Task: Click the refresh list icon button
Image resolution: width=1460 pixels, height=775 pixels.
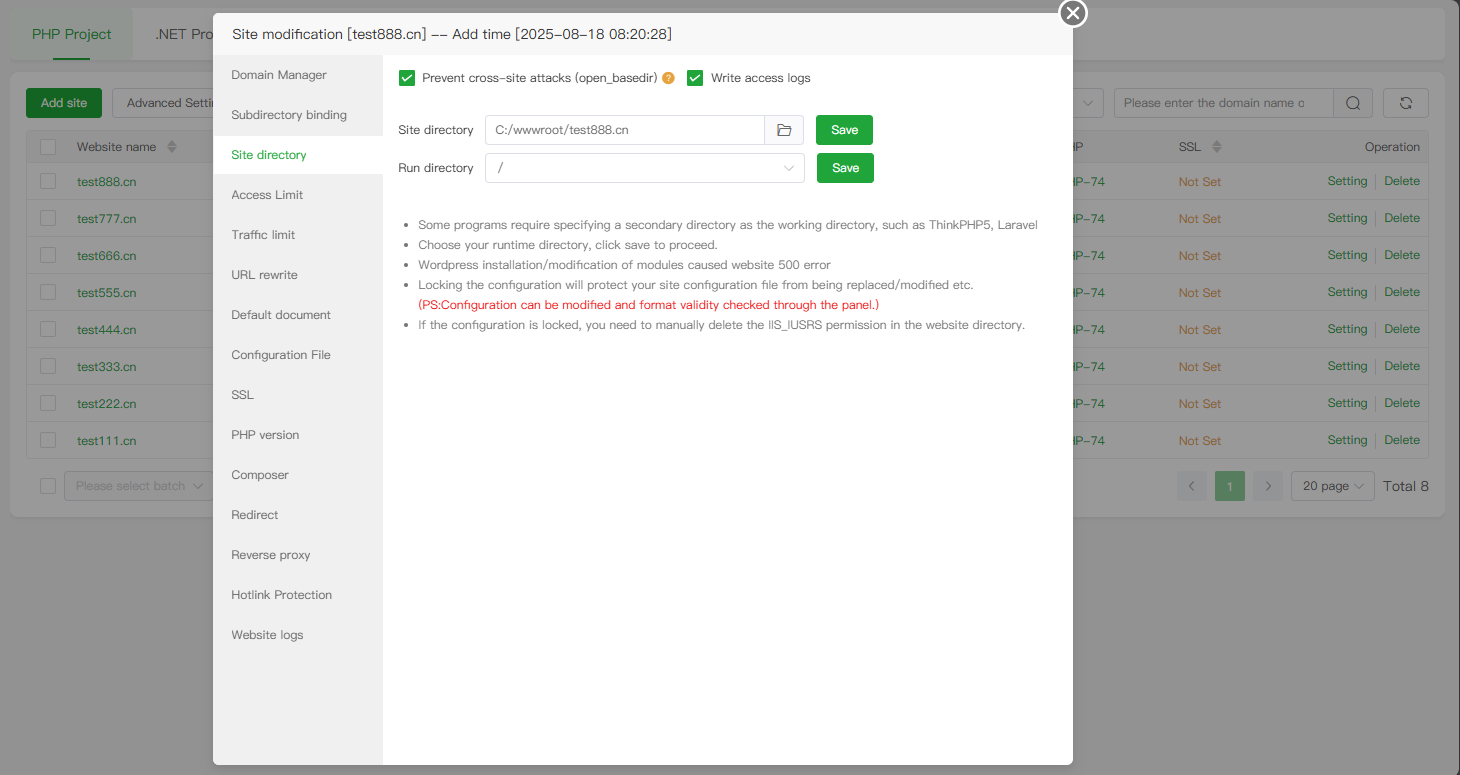Action: click(1405, 103)
